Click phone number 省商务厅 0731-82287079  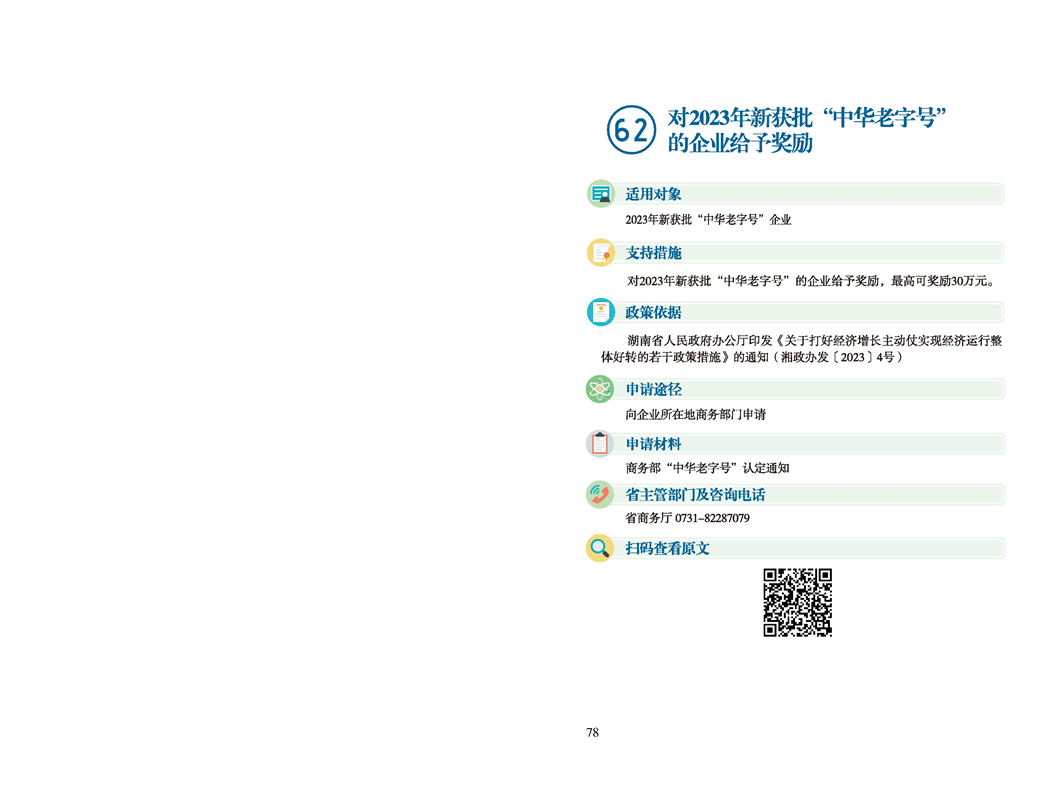(x=688, y=518)
